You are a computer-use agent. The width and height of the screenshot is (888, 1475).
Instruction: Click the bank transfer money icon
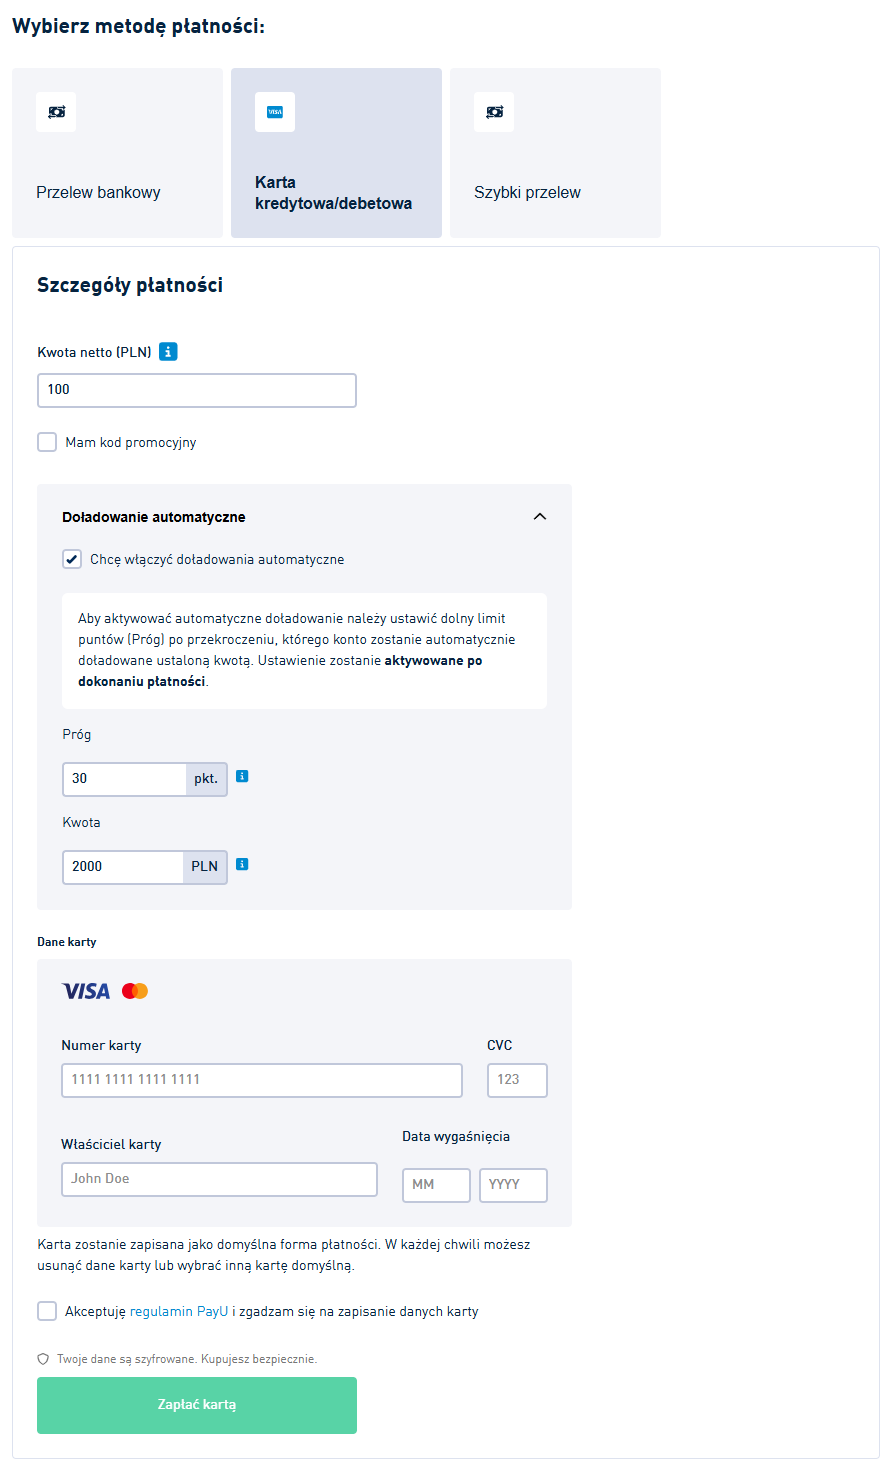click(x=56, y=112)
